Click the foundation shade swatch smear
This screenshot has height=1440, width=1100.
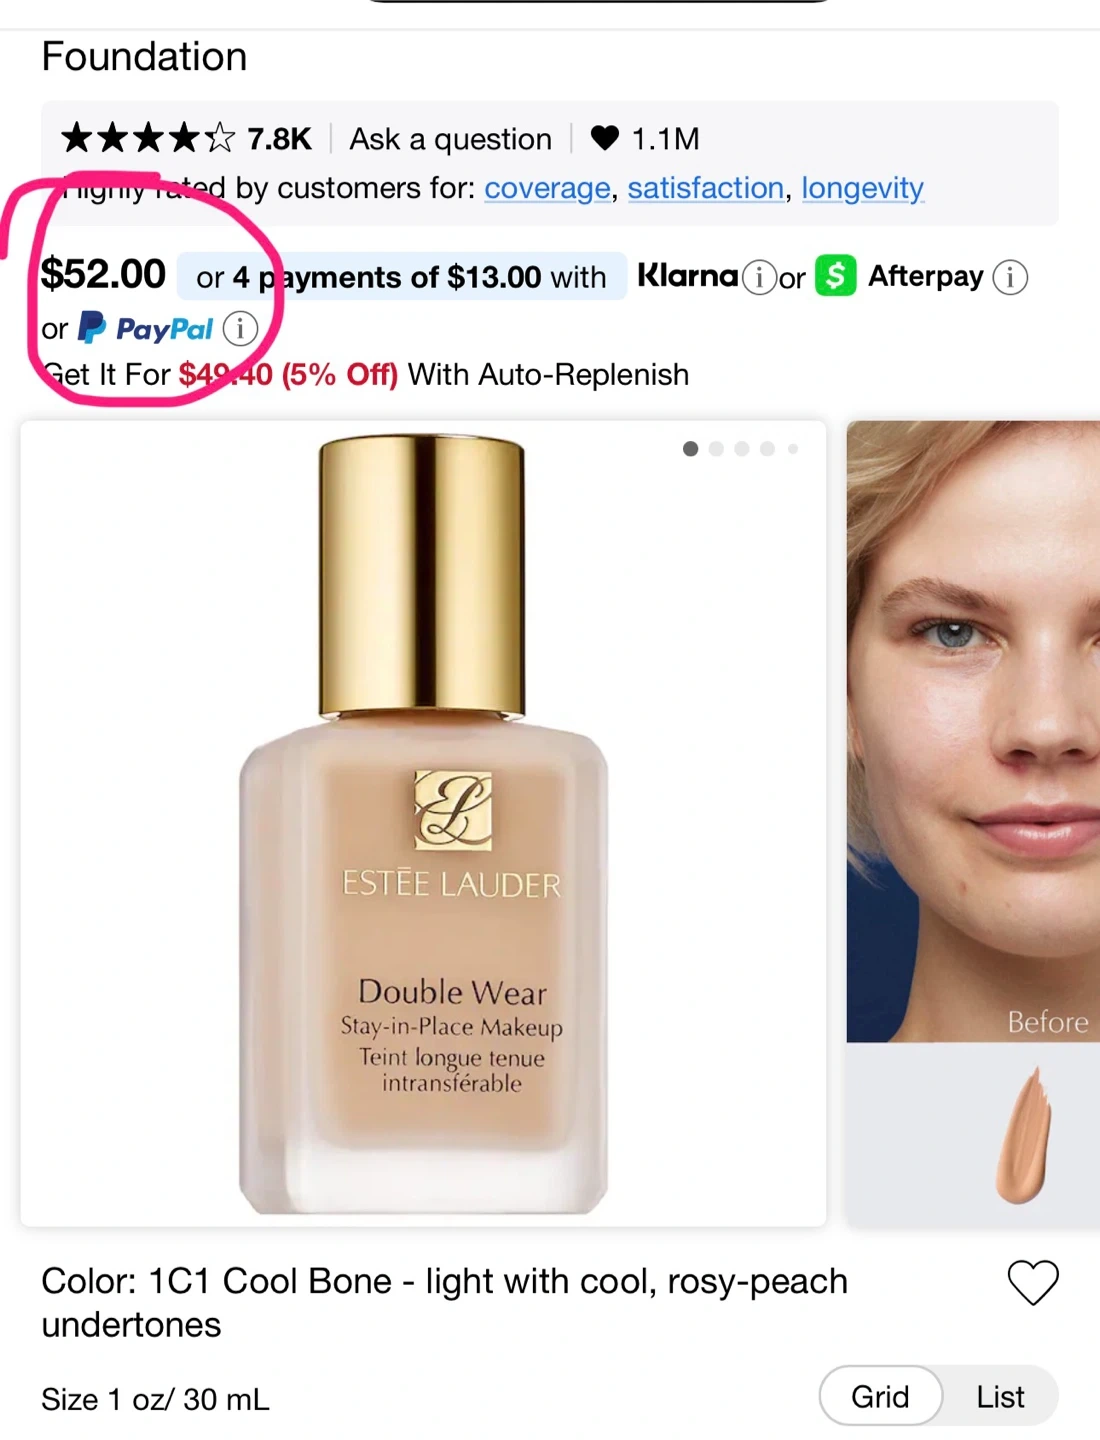pos(1024,1134)
